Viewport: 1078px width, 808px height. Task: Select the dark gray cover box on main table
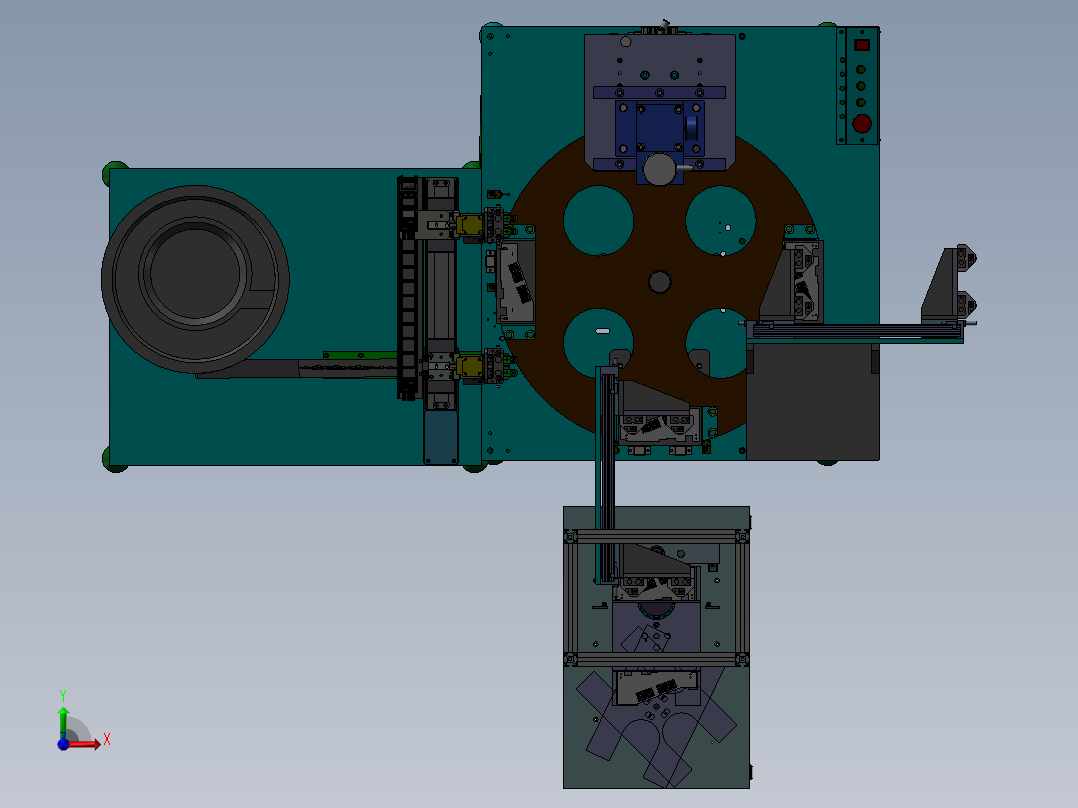(813, 401)
